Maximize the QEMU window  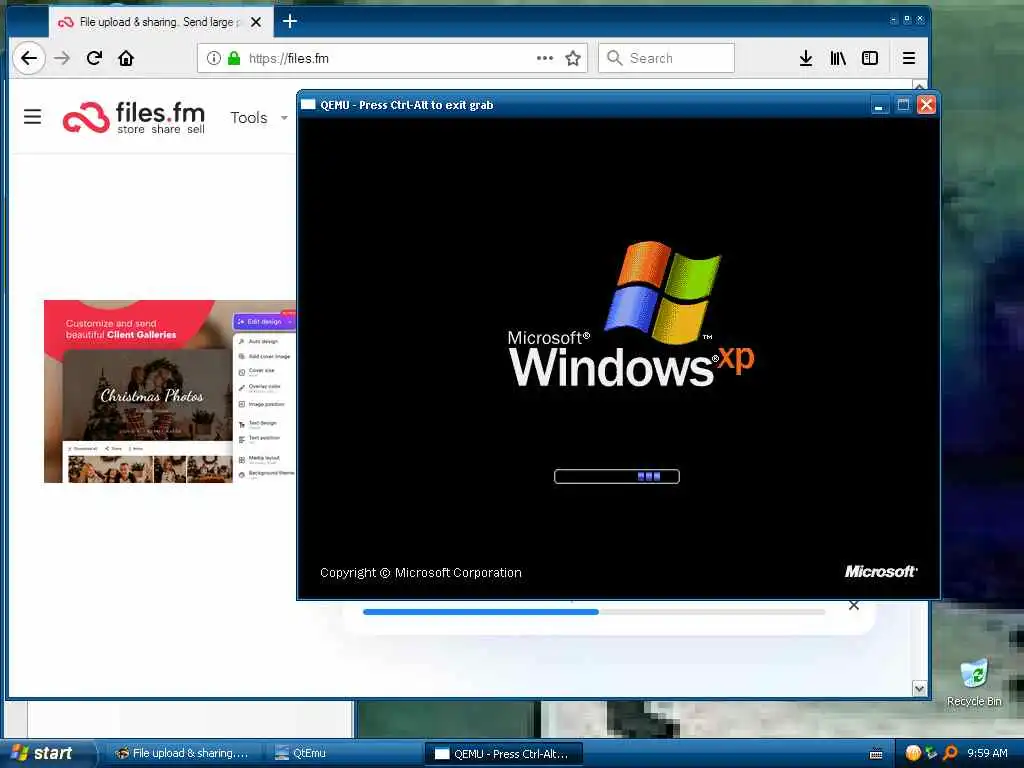click(903, 105)
